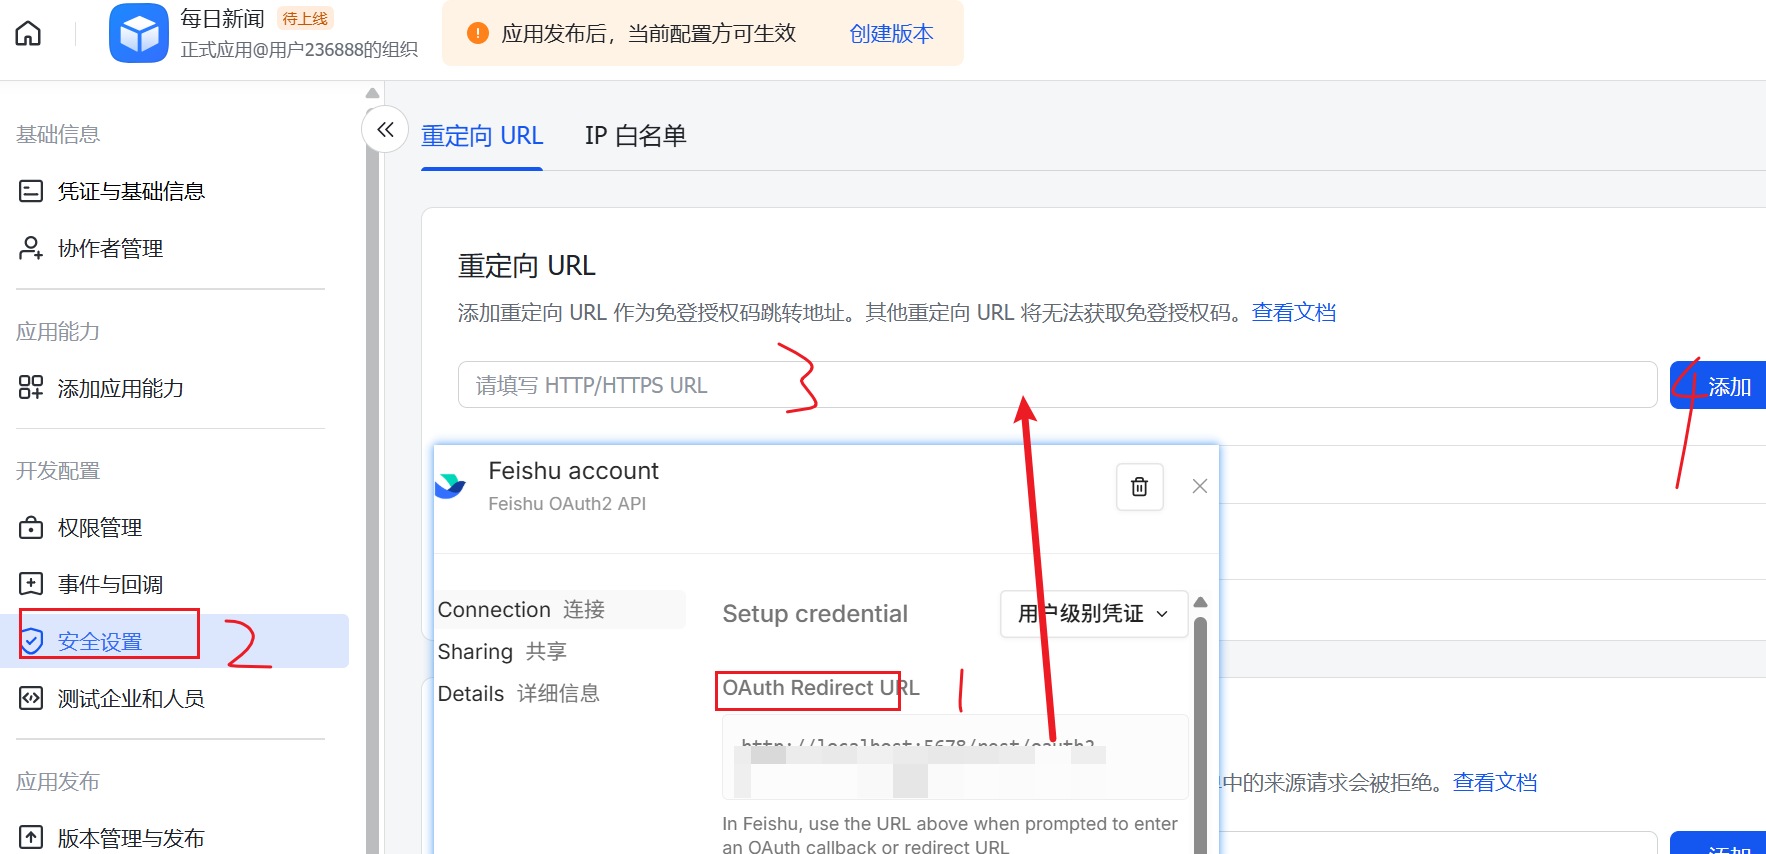Click the OAuth Redirect URL label

821,688
